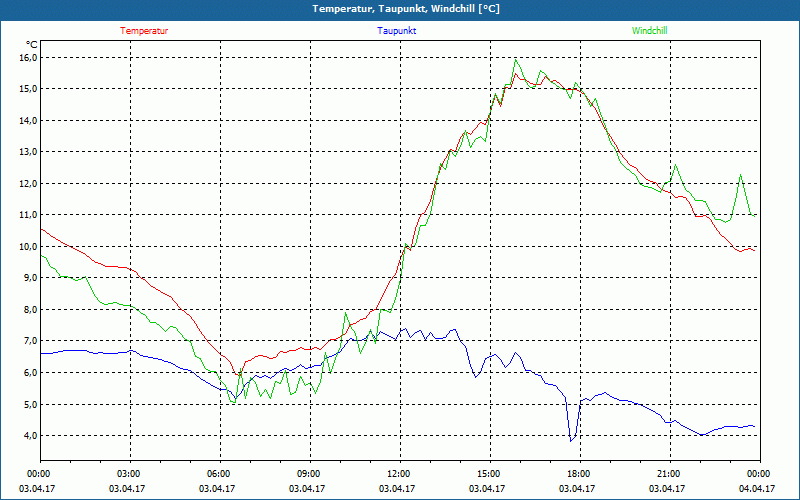Screen dimensions: 800x500
Task: Click the 13,0 y-axis value
Action: (x=29, y=152)
